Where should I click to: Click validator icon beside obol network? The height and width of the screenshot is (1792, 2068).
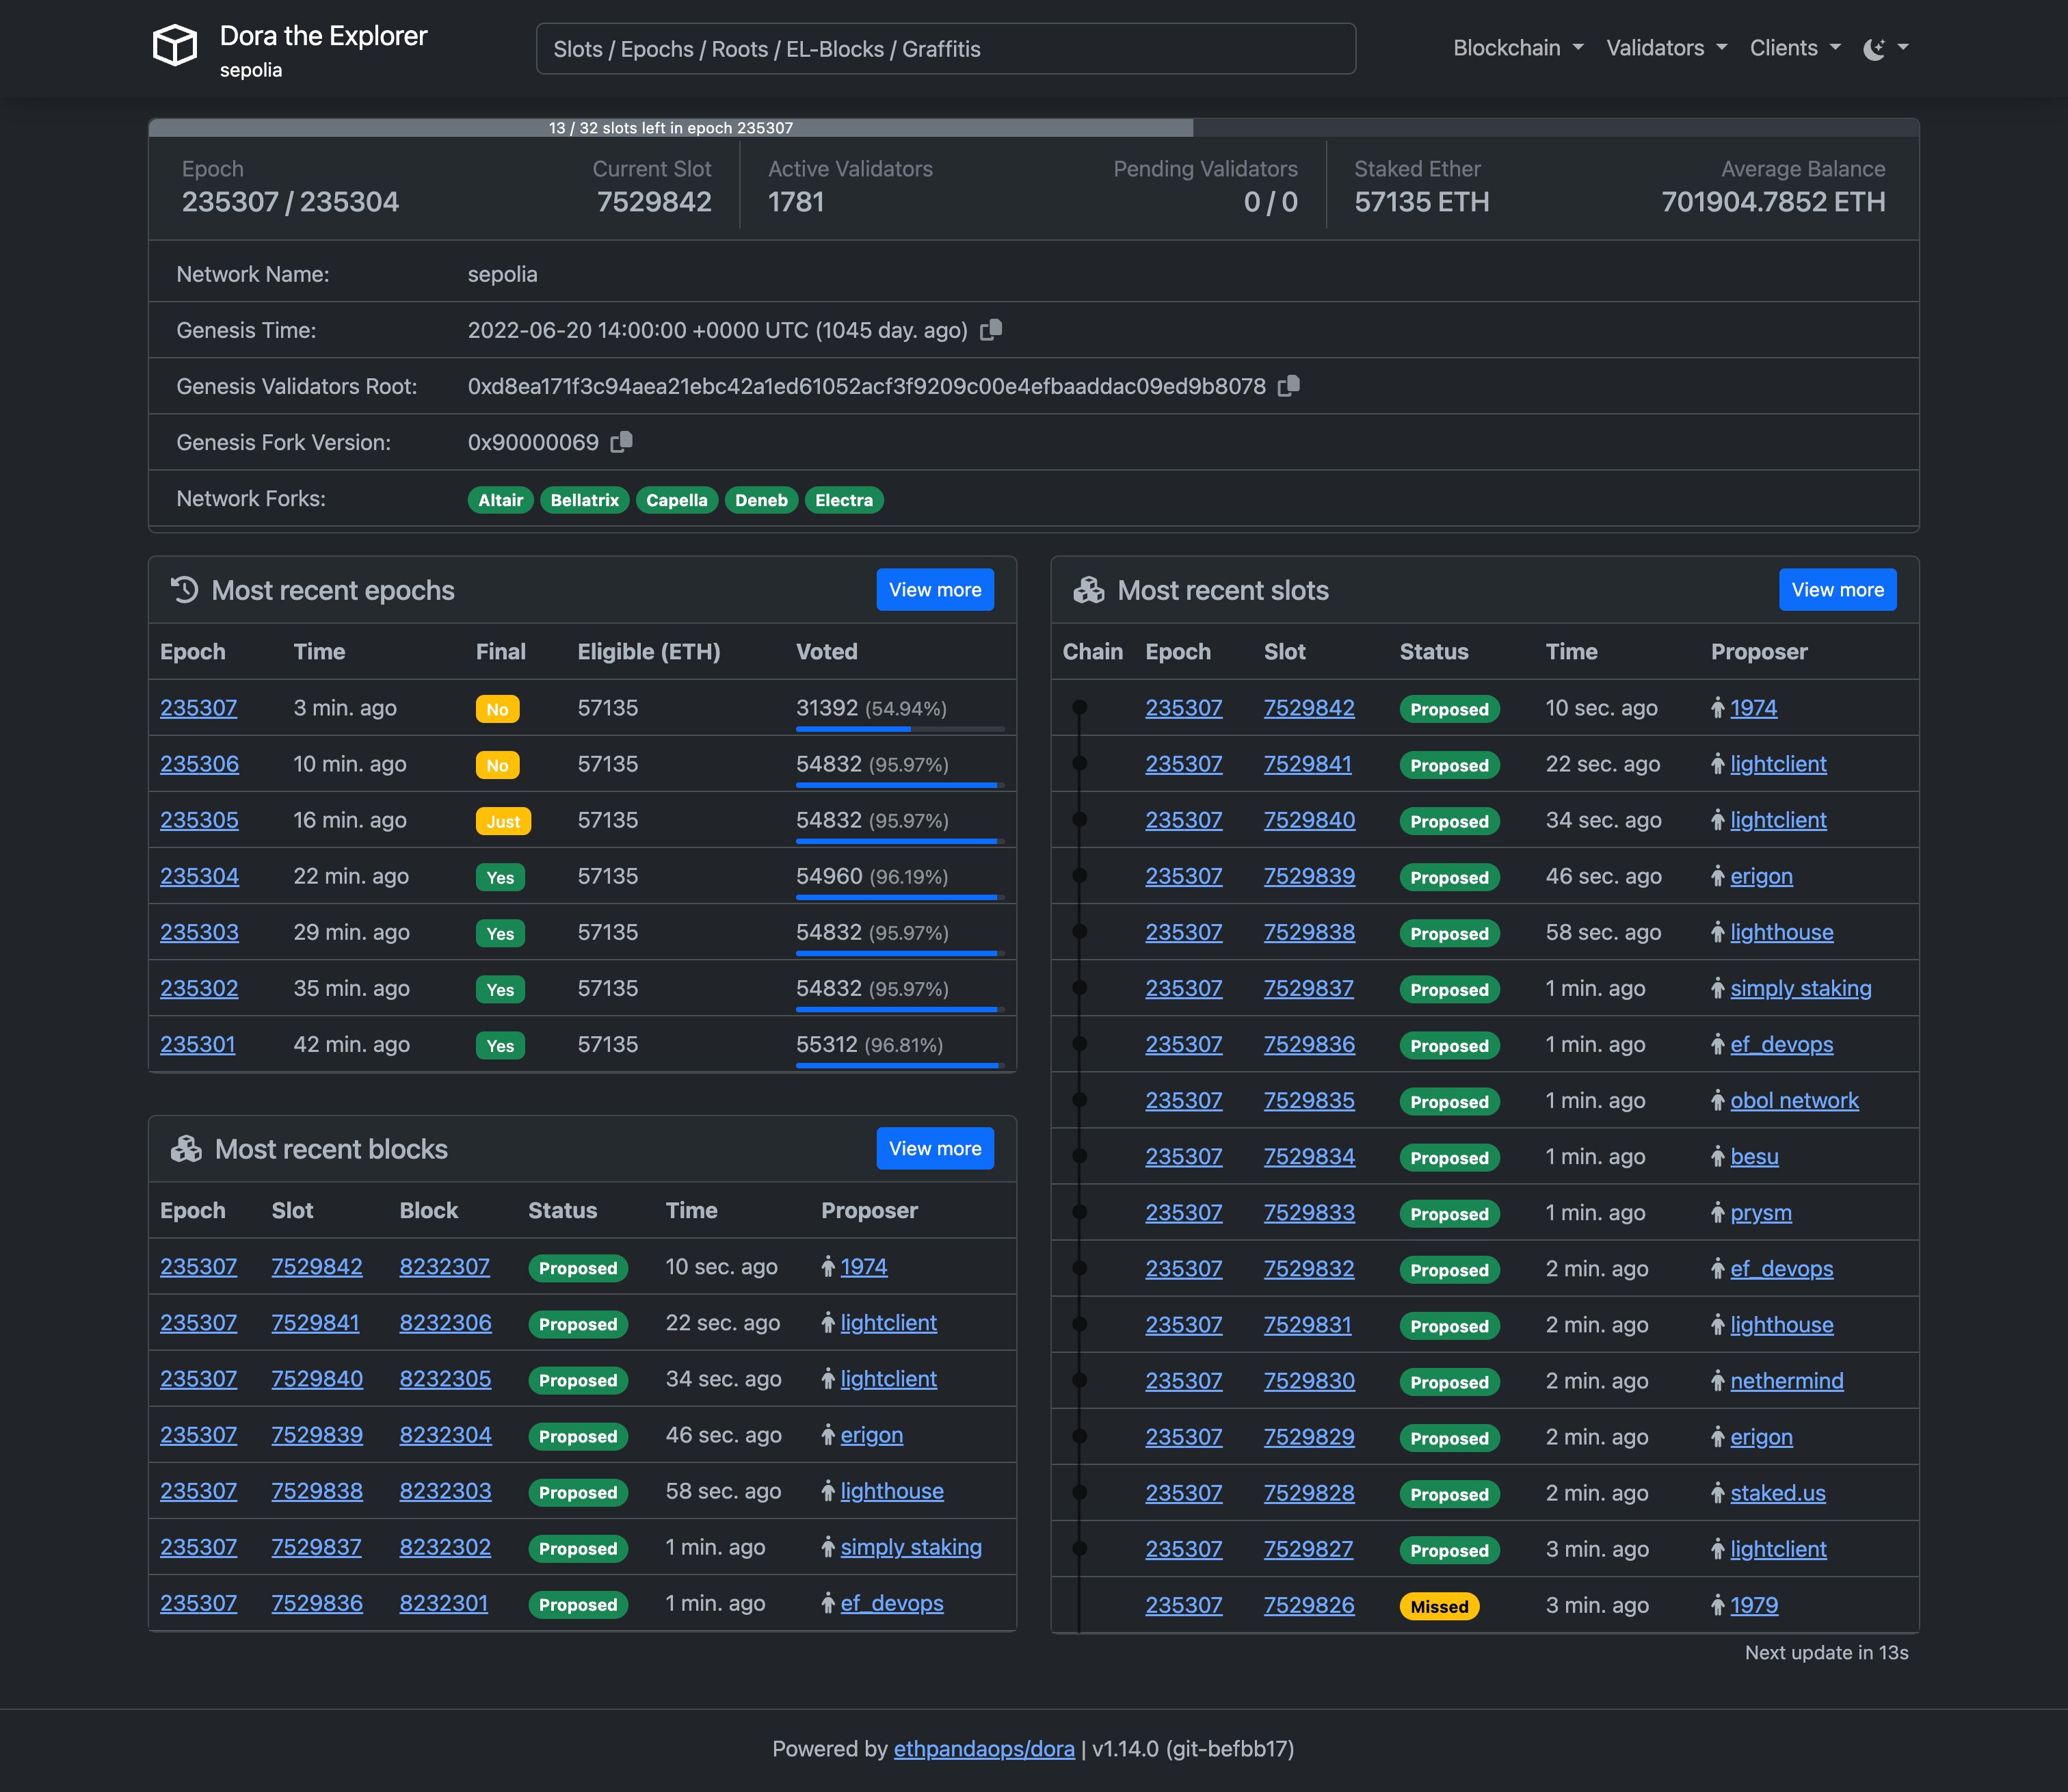[x=1718, y=1100]
